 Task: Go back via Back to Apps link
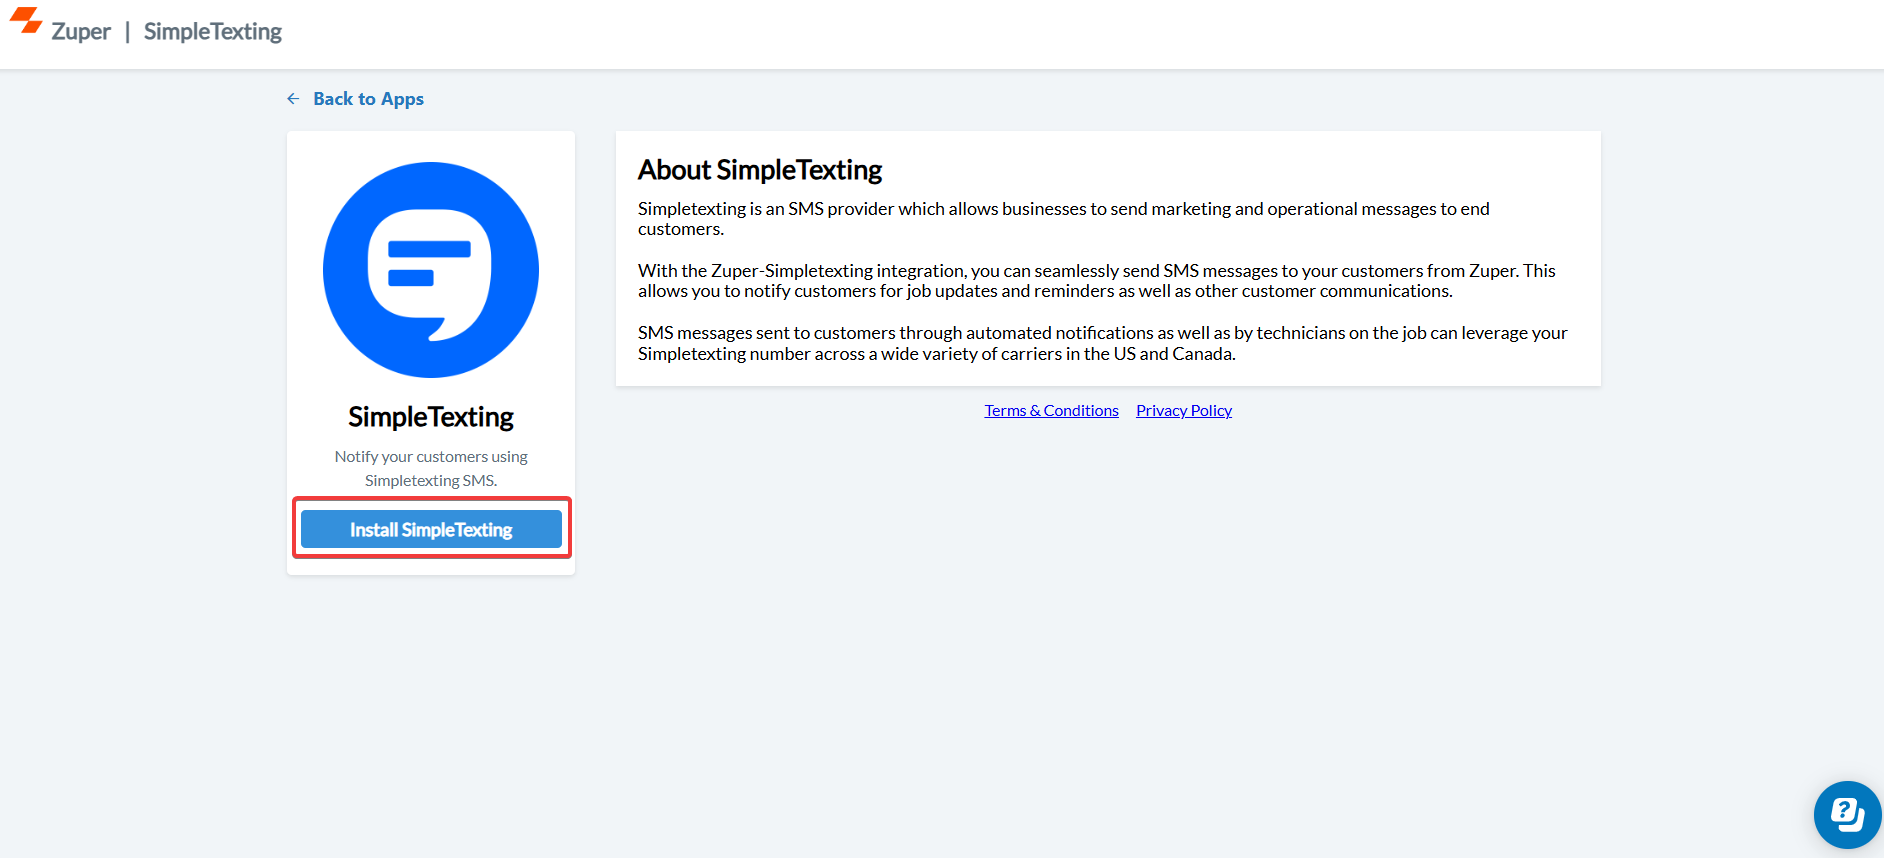pos(368,98)
